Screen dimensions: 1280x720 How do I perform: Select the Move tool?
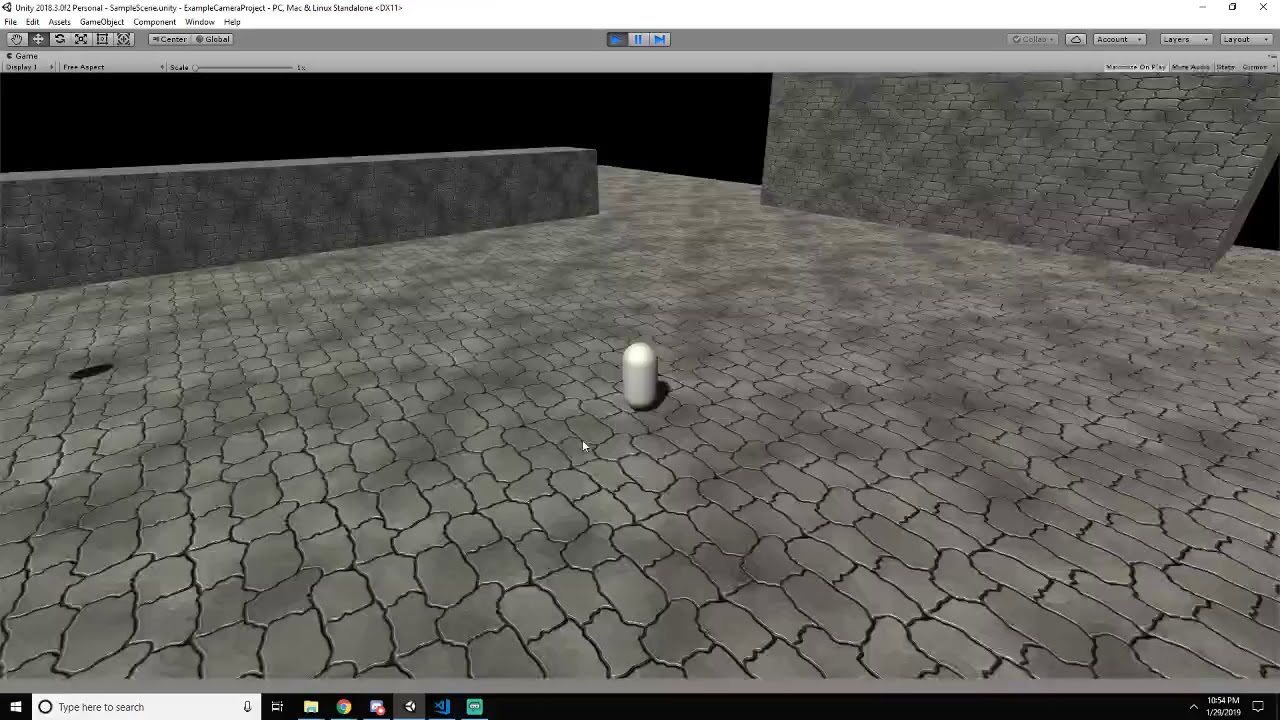[x=38, y=39]
